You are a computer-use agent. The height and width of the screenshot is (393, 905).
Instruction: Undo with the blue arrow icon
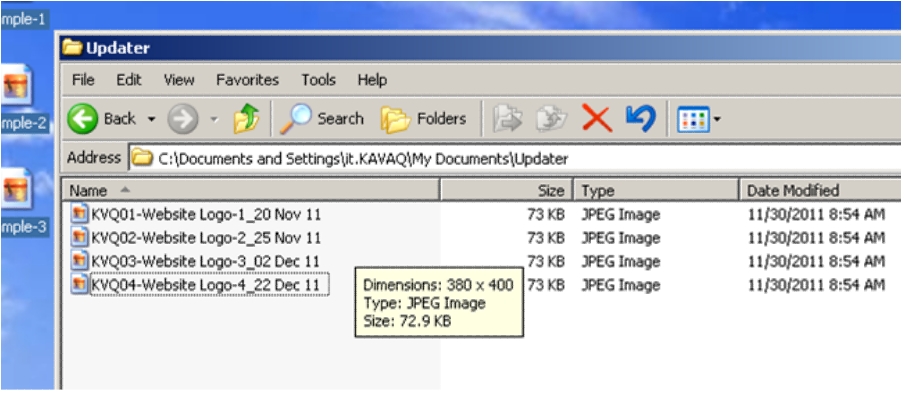[x=641, y=118]
